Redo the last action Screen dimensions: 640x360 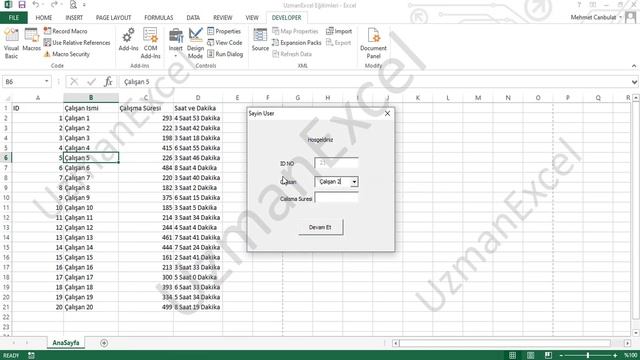click(x=54, y=5)
